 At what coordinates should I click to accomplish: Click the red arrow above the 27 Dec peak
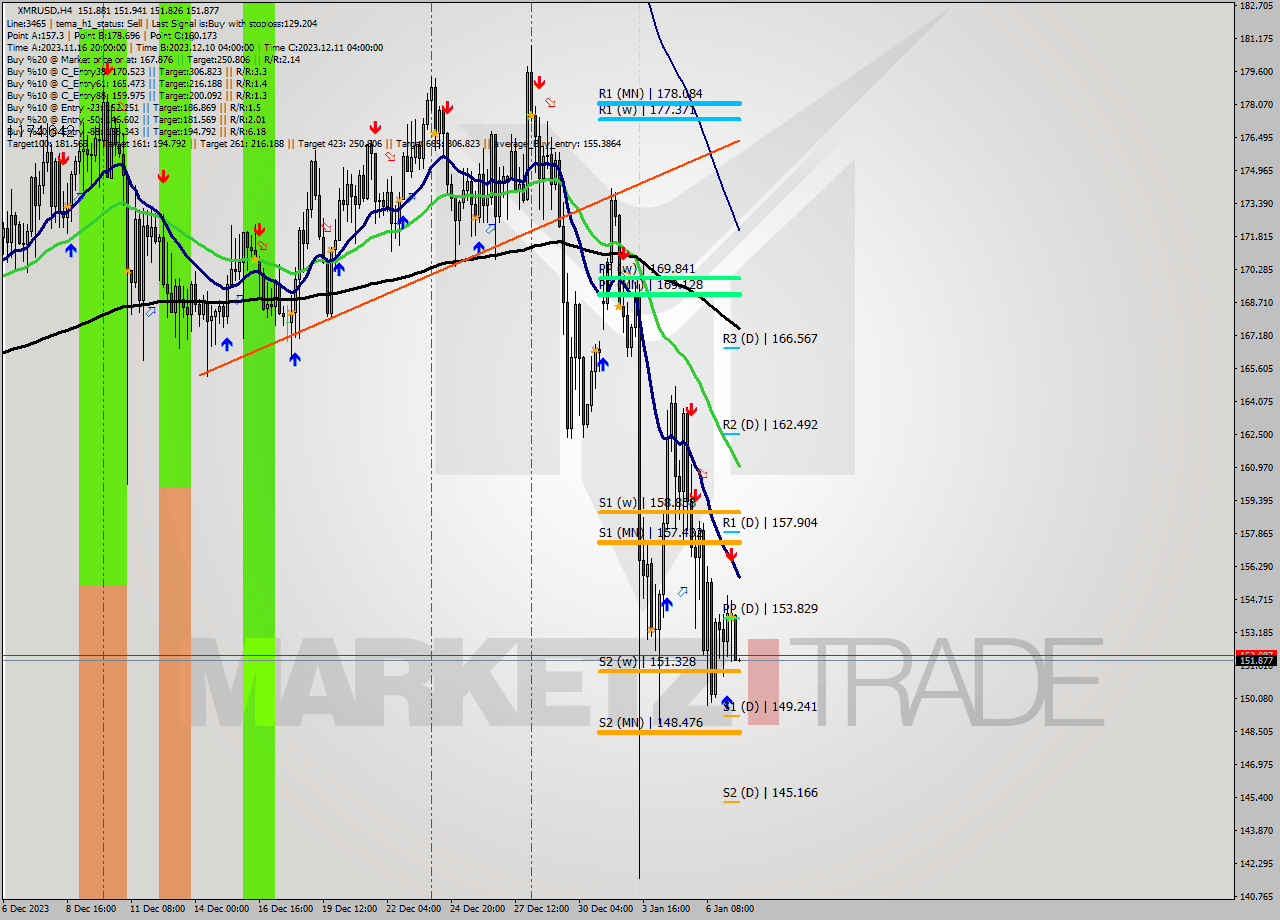539,82
